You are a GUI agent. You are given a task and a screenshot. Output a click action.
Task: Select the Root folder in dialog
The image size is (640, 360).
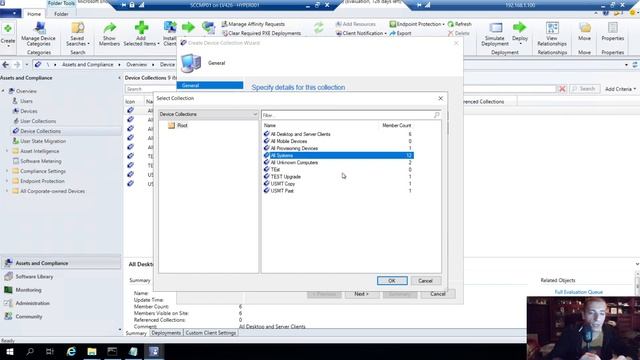[x=182, y=125]
